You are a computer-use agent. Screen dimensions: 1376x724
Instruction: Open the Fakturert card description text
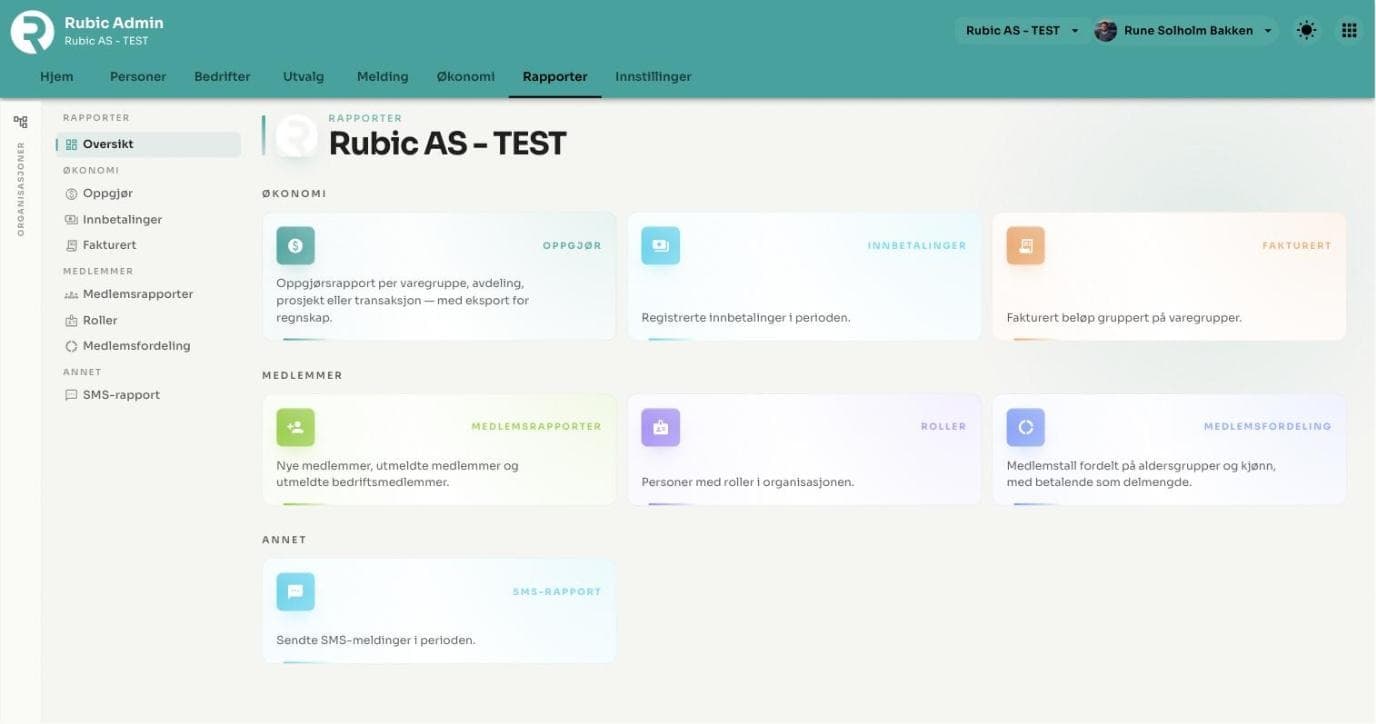pos(1124,318)
